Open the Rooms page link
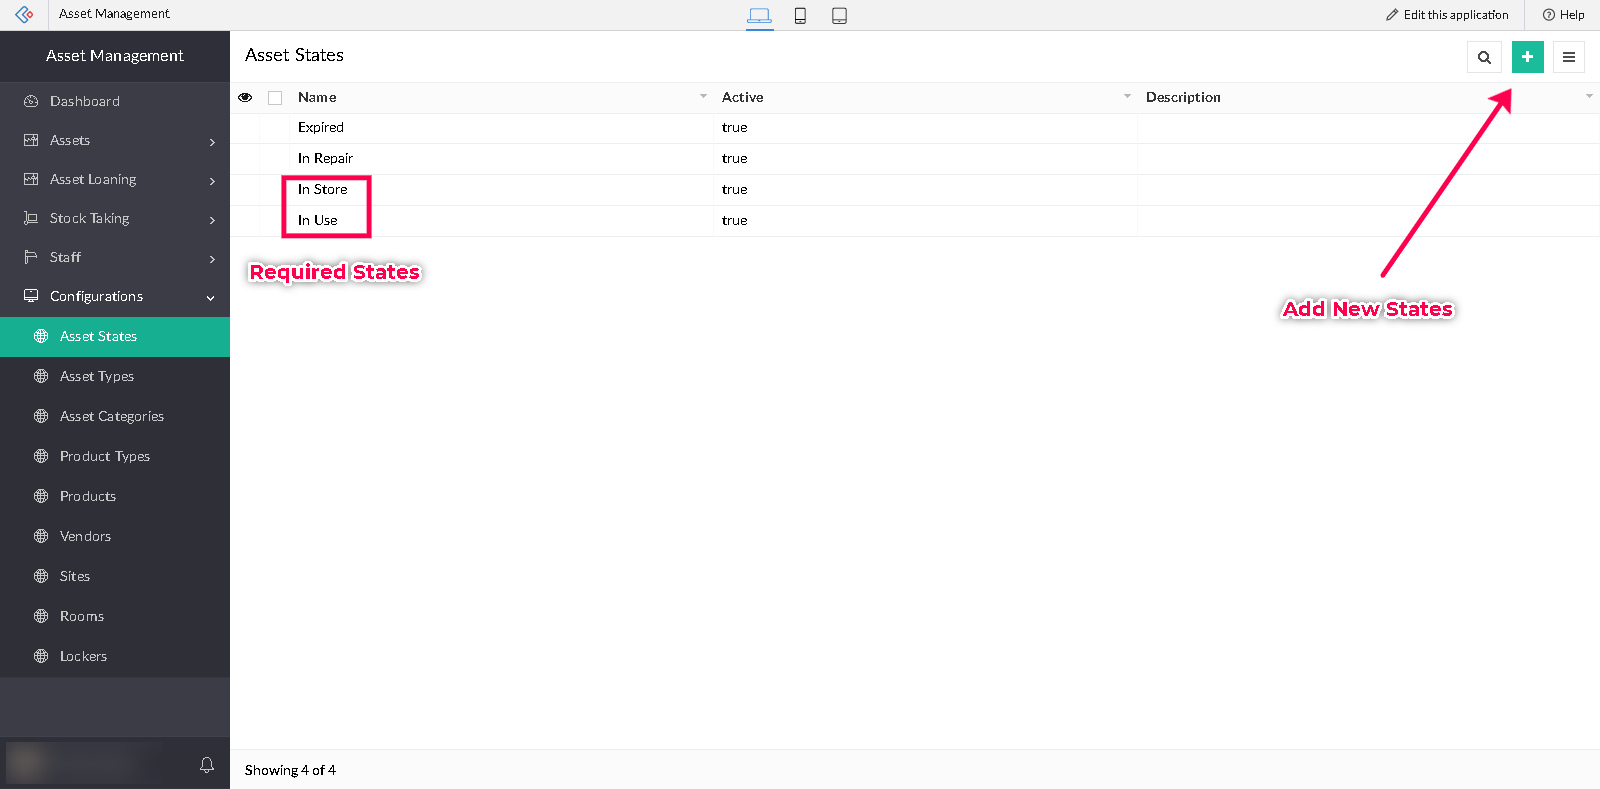The height and width of the screenshot is (789, 1600). [x=115, y=616]
